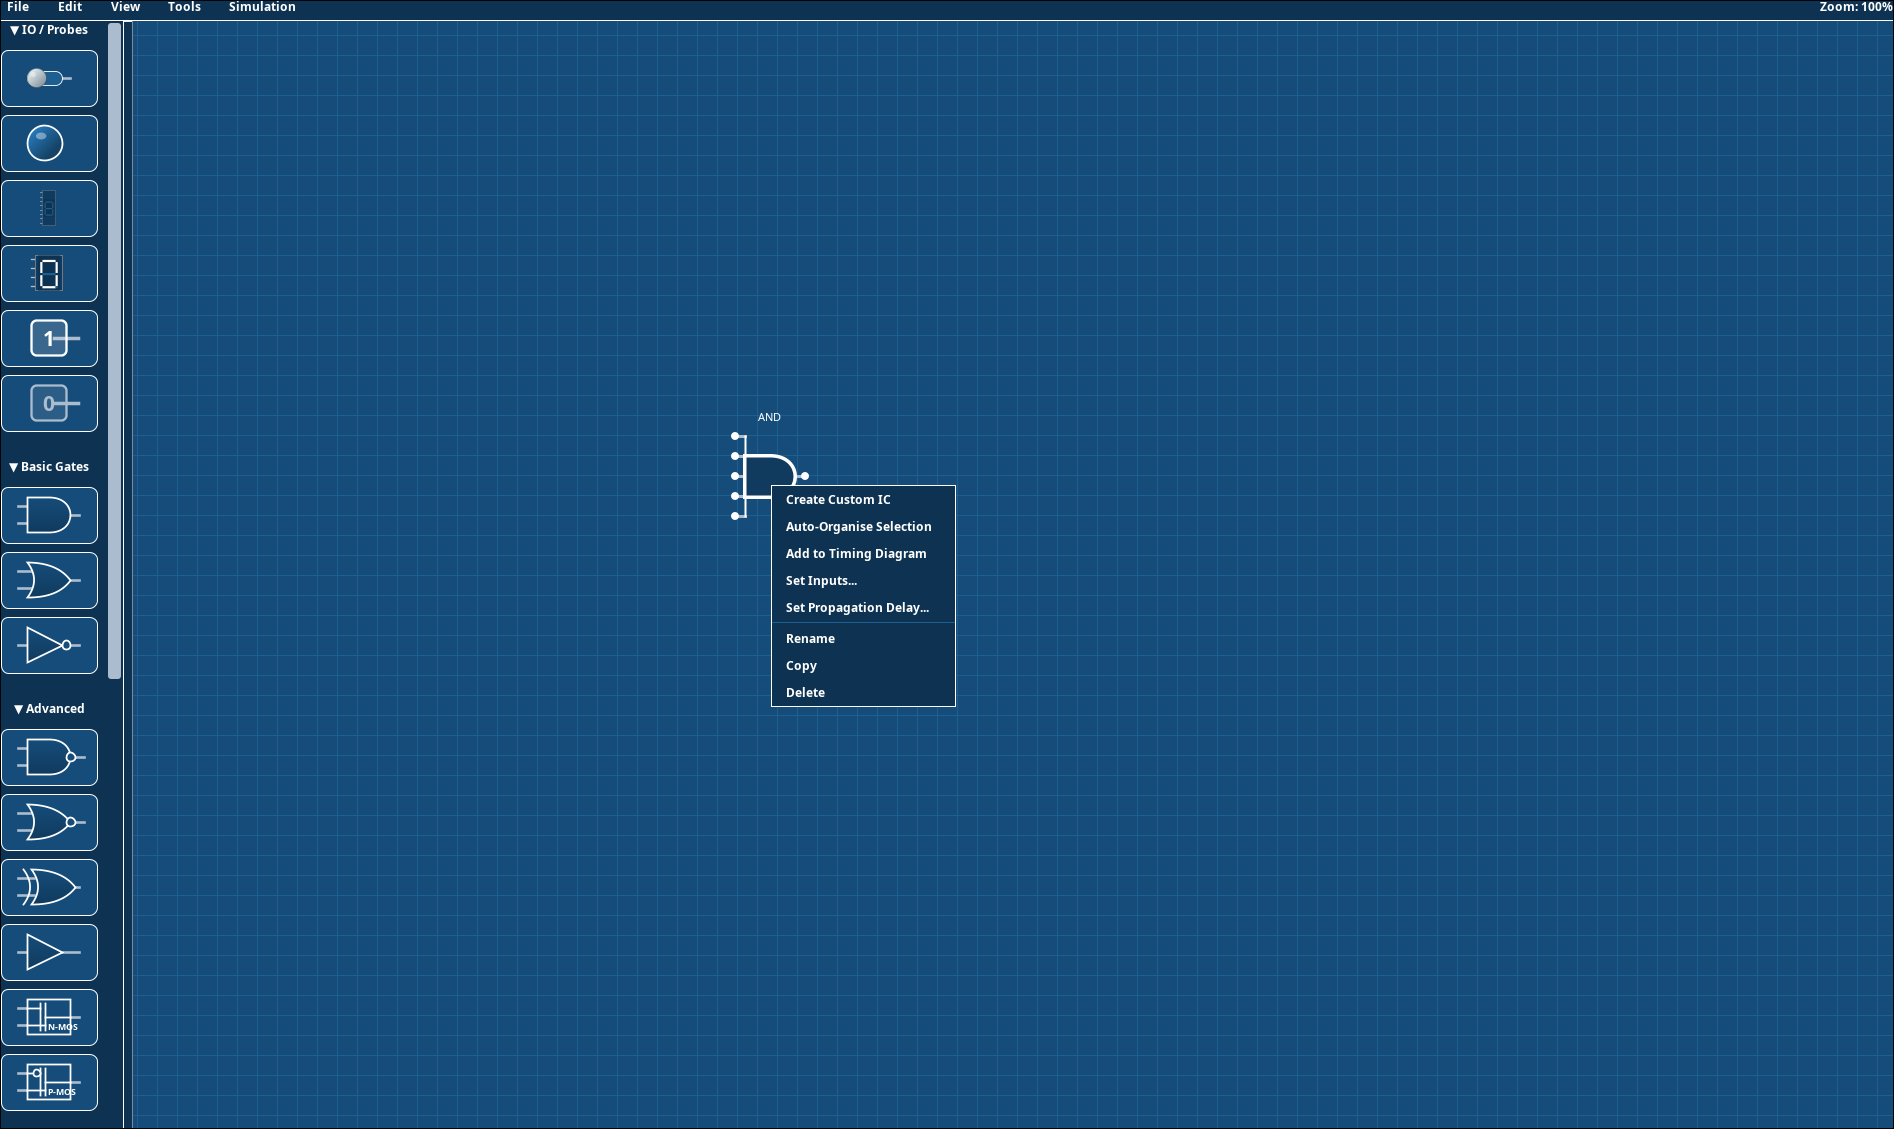This screenshot has width=1894, height=1129.
Task: Click the bottom input pin of AND gate
Action: pyautogui.click(x=735, y=516)
